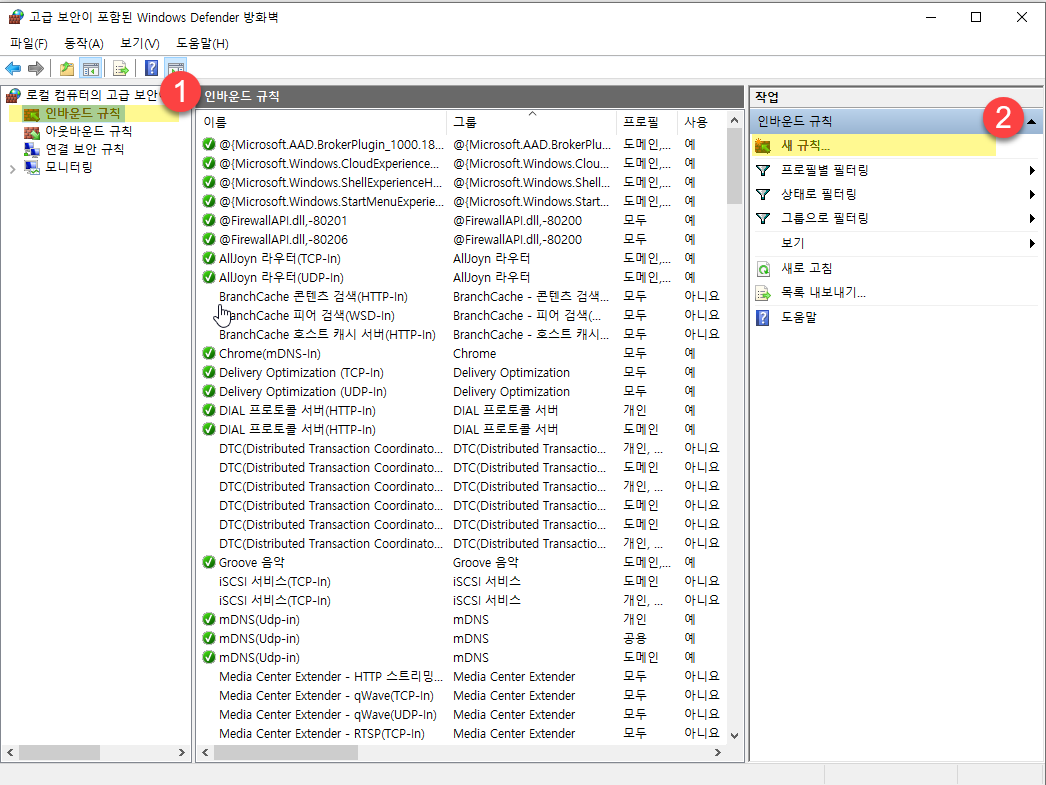Click green check icon of Delivery Optimization (TCP-In)

(209, 372)
